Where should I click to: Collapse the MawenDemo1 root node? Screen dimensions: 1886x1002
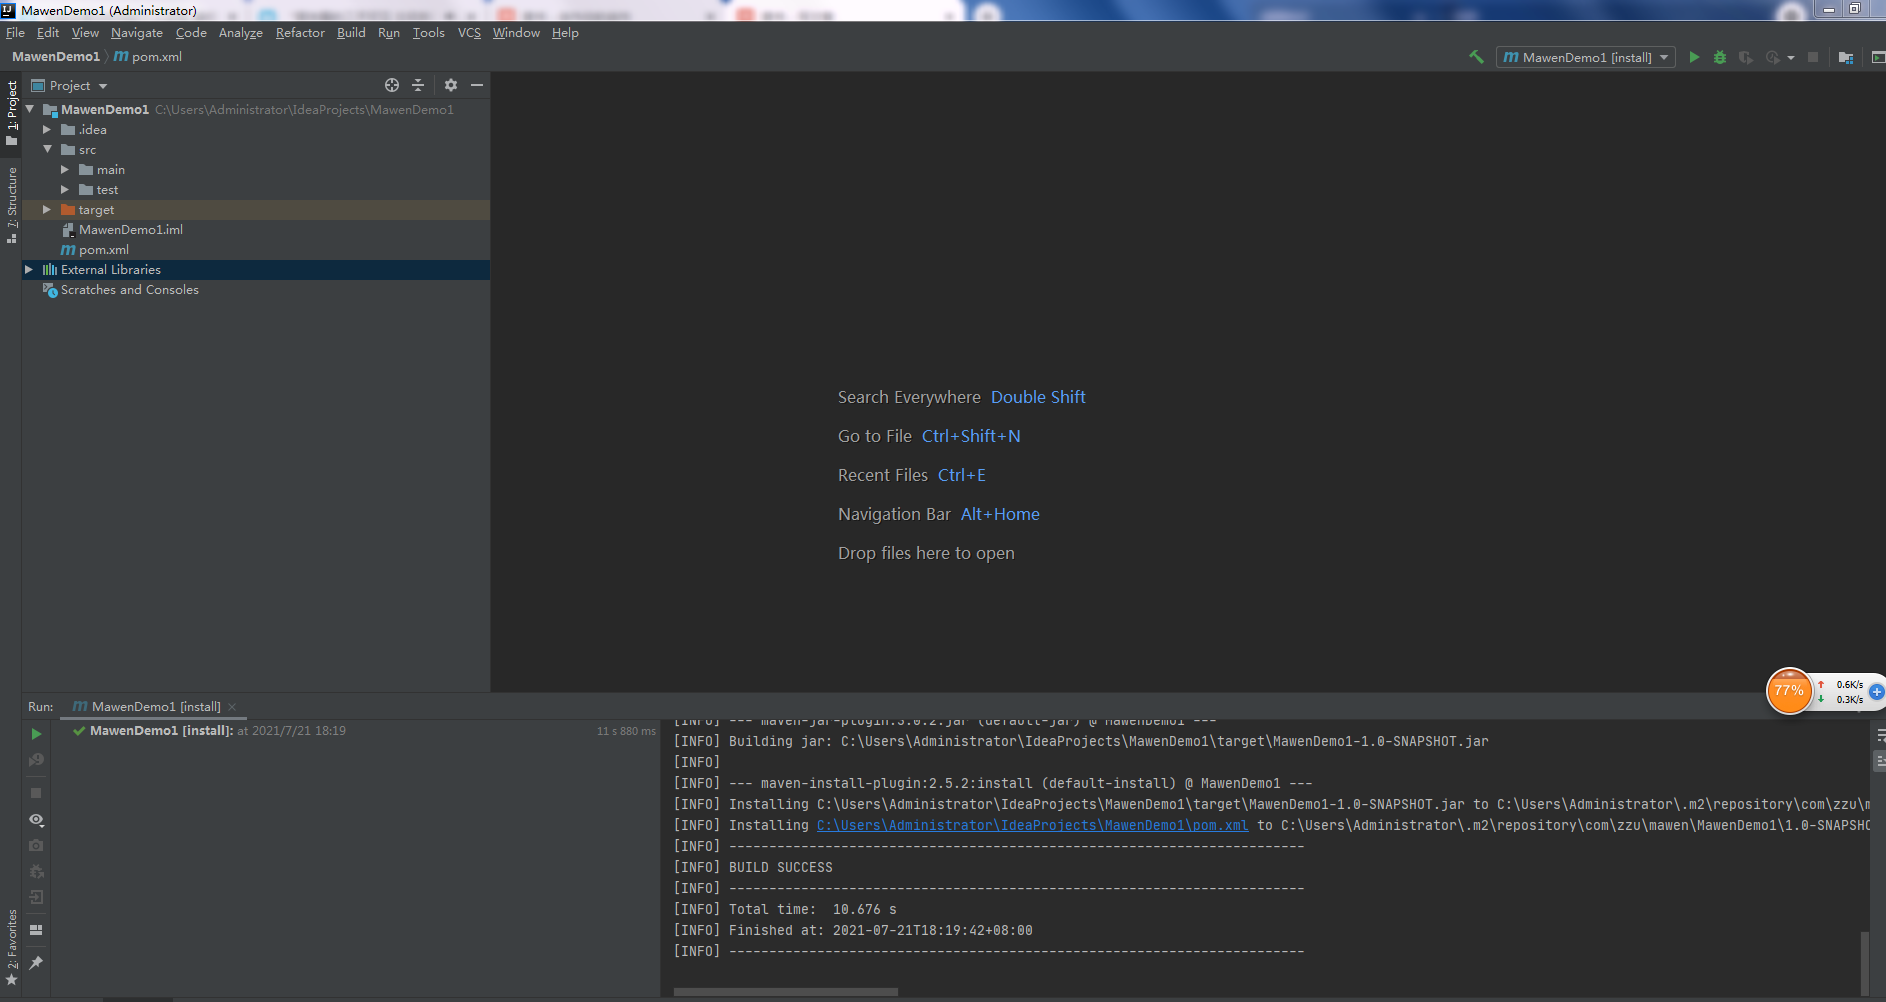30,109
